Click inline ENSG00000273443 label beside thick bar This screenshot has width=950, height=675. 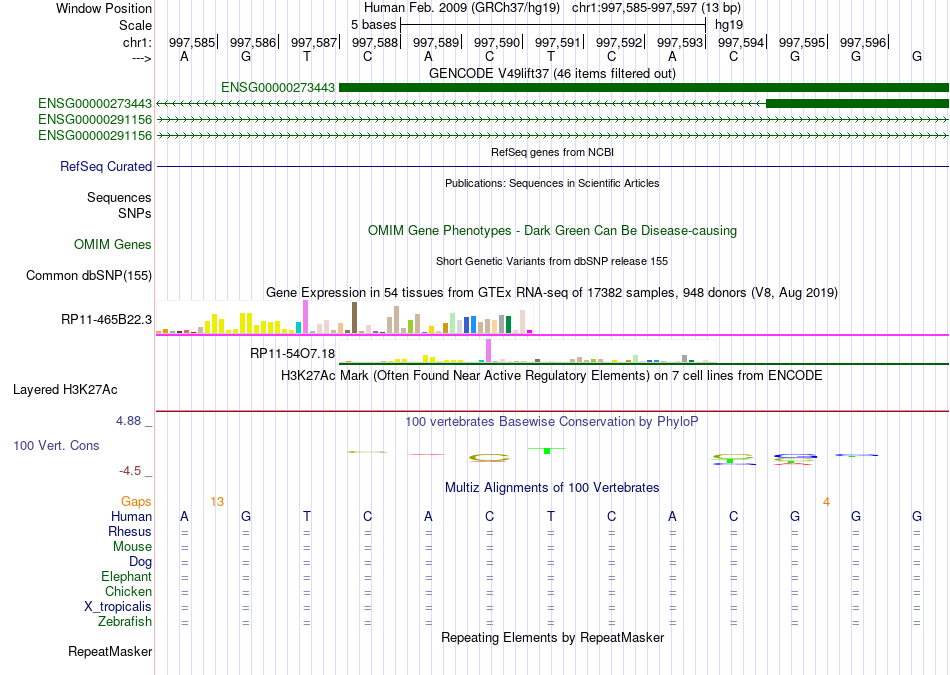coord(277,87)
